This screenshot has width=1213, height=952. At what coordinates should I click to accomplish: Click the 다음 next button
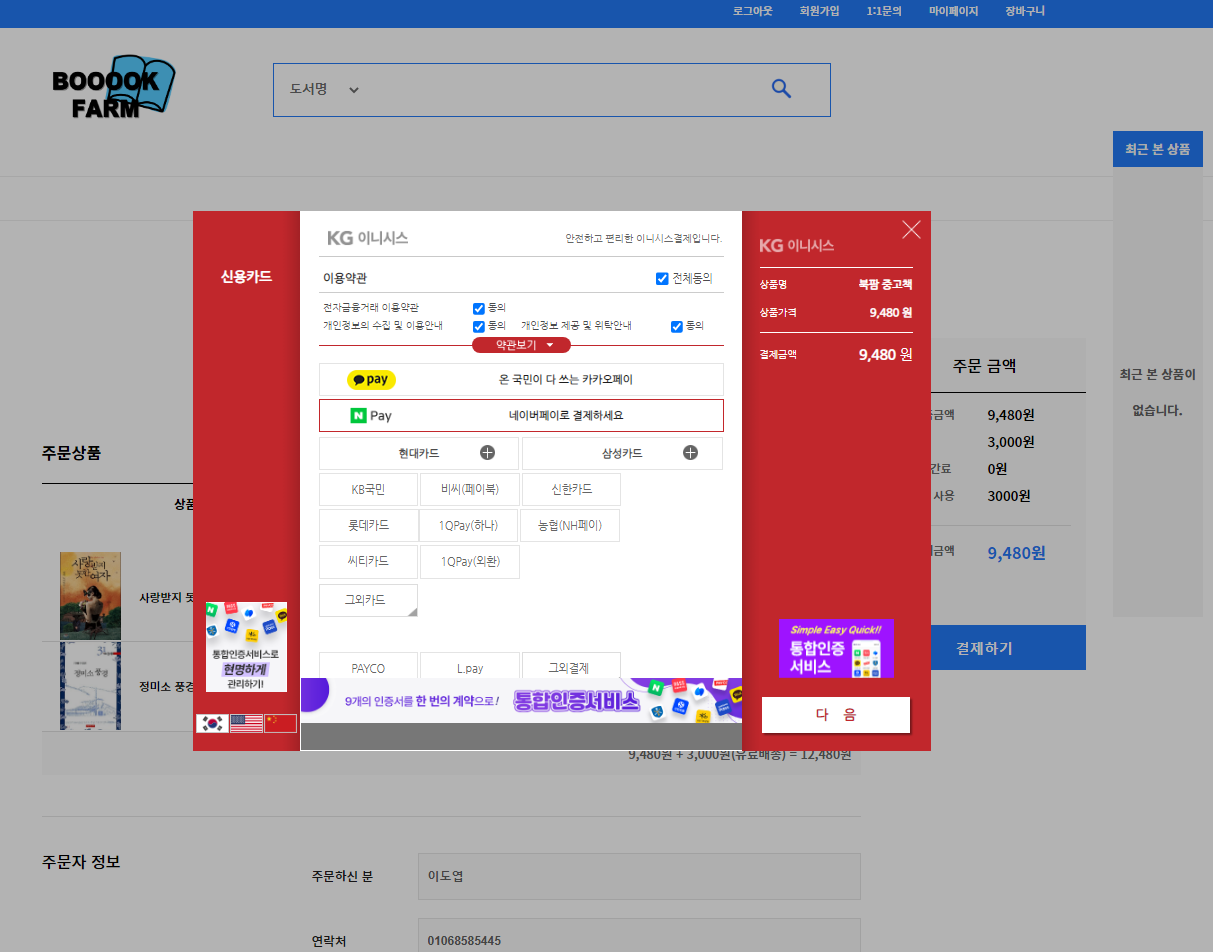pos(836,715)
